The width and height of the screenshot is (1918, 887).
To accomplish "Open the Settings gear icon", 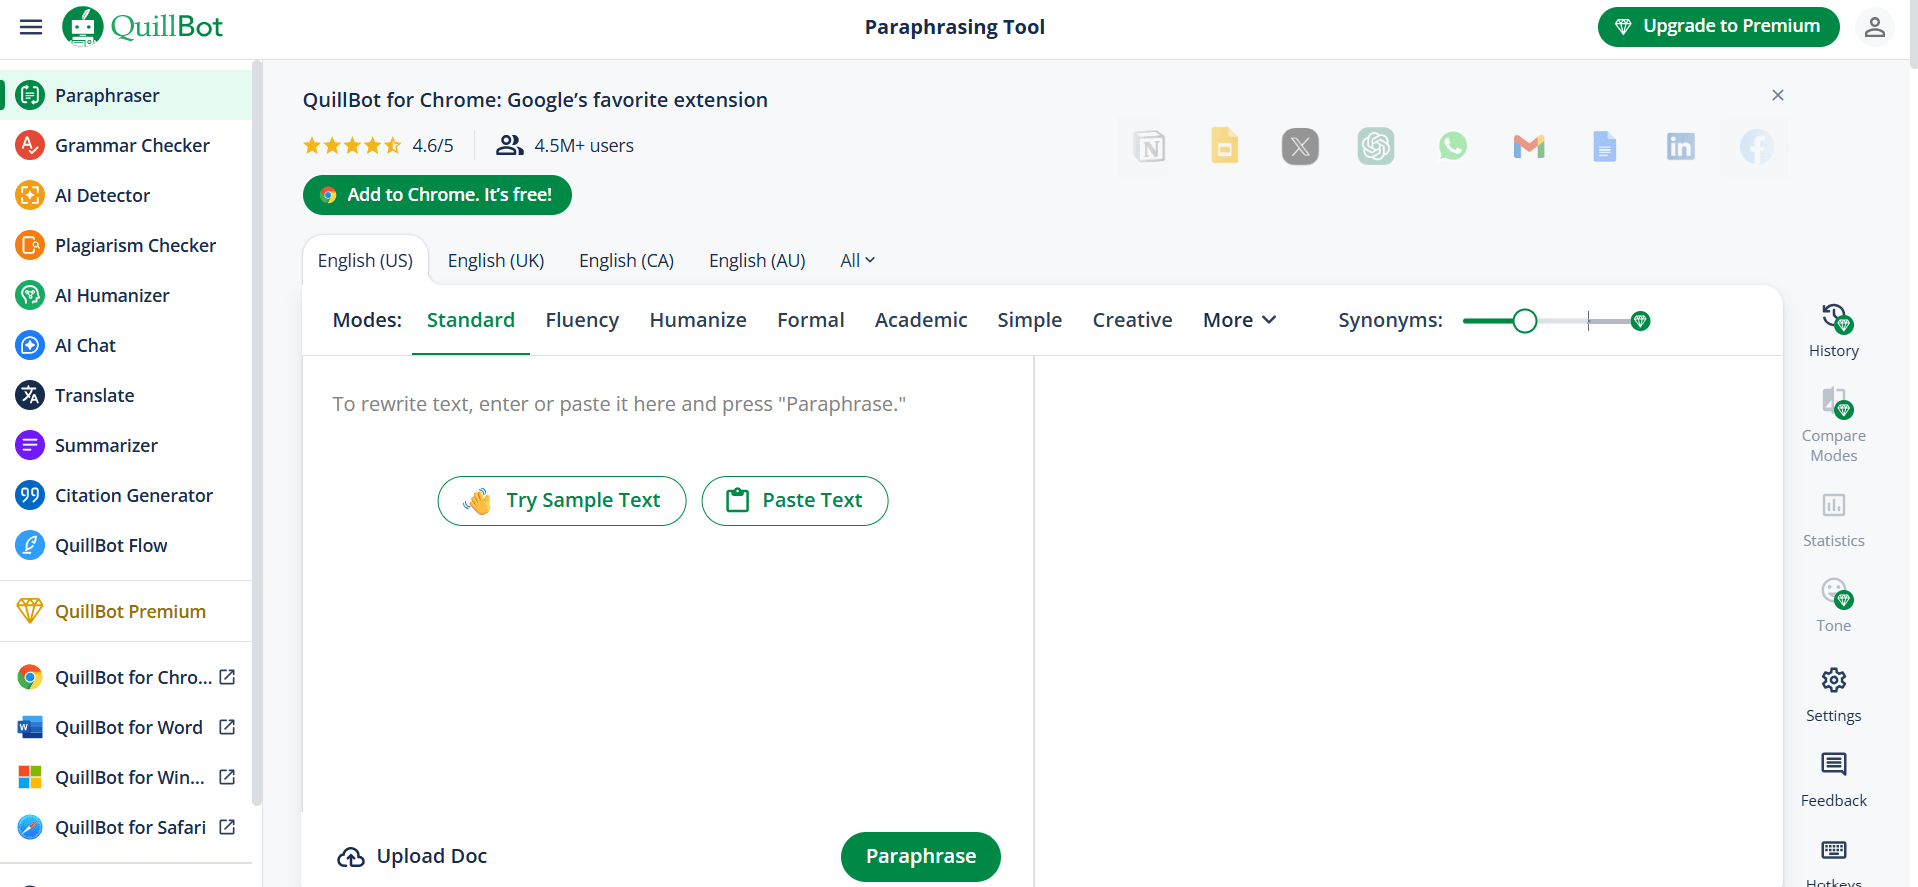I will [1833, 680].
